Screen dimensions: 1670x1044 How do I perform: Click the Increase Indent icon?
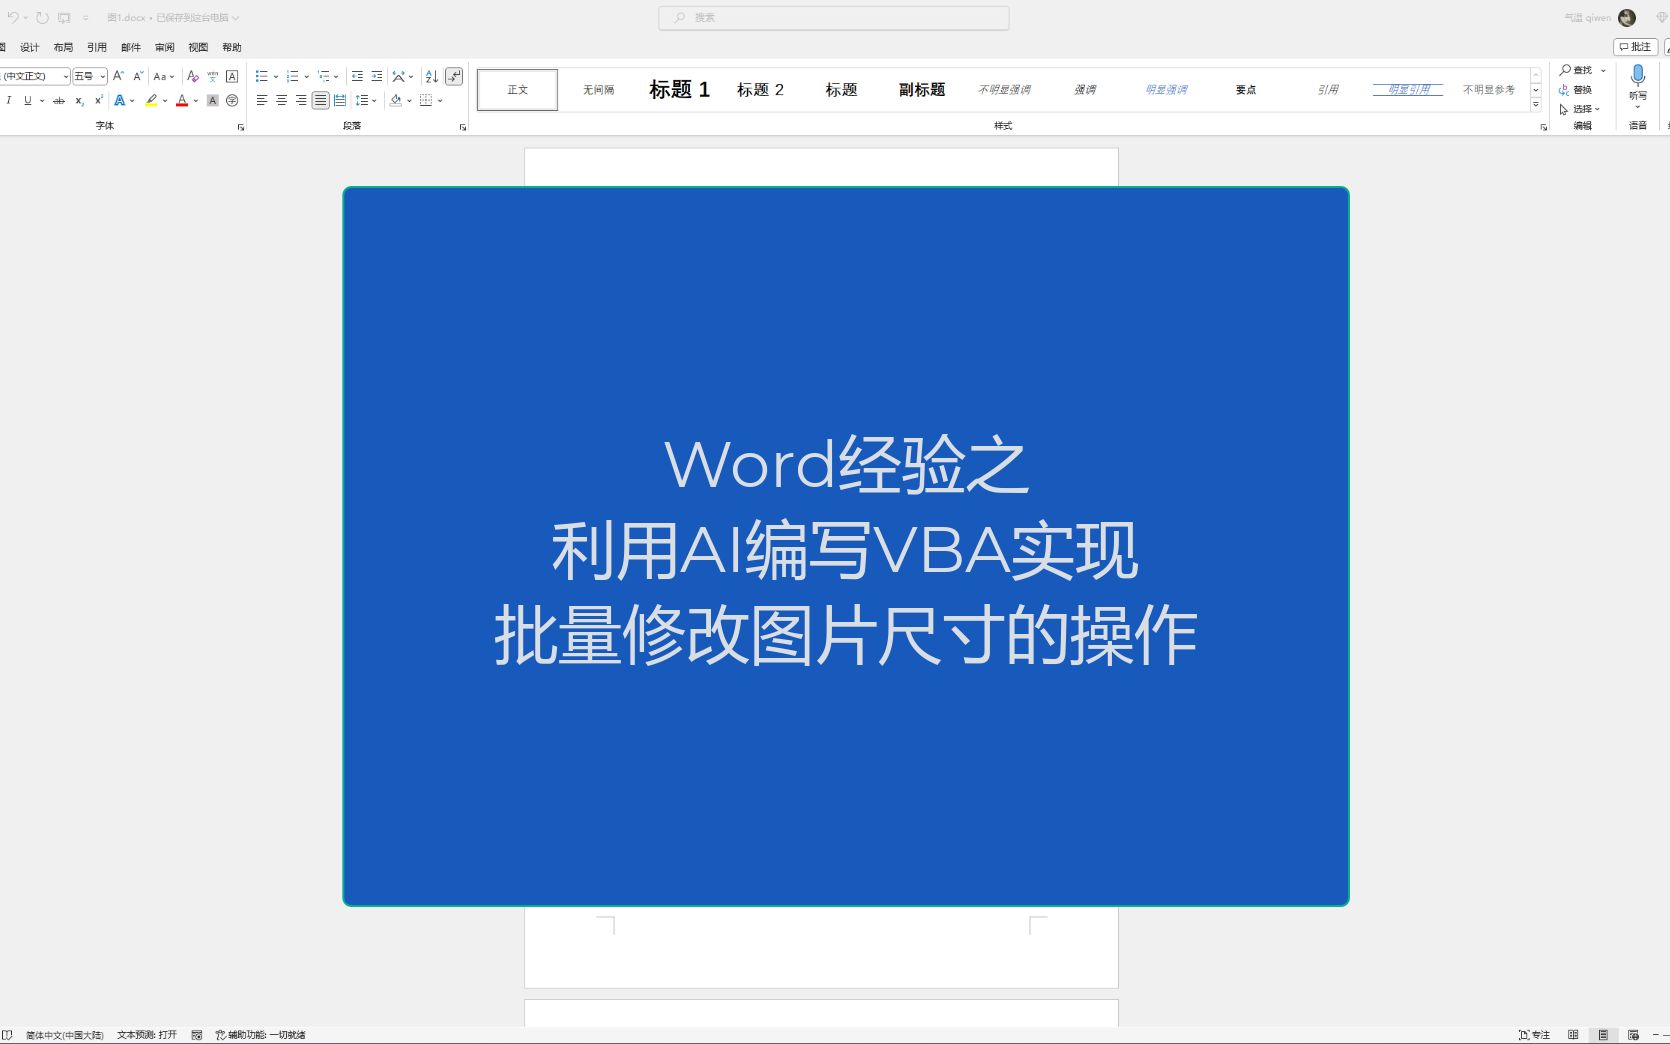coord(377,76)
